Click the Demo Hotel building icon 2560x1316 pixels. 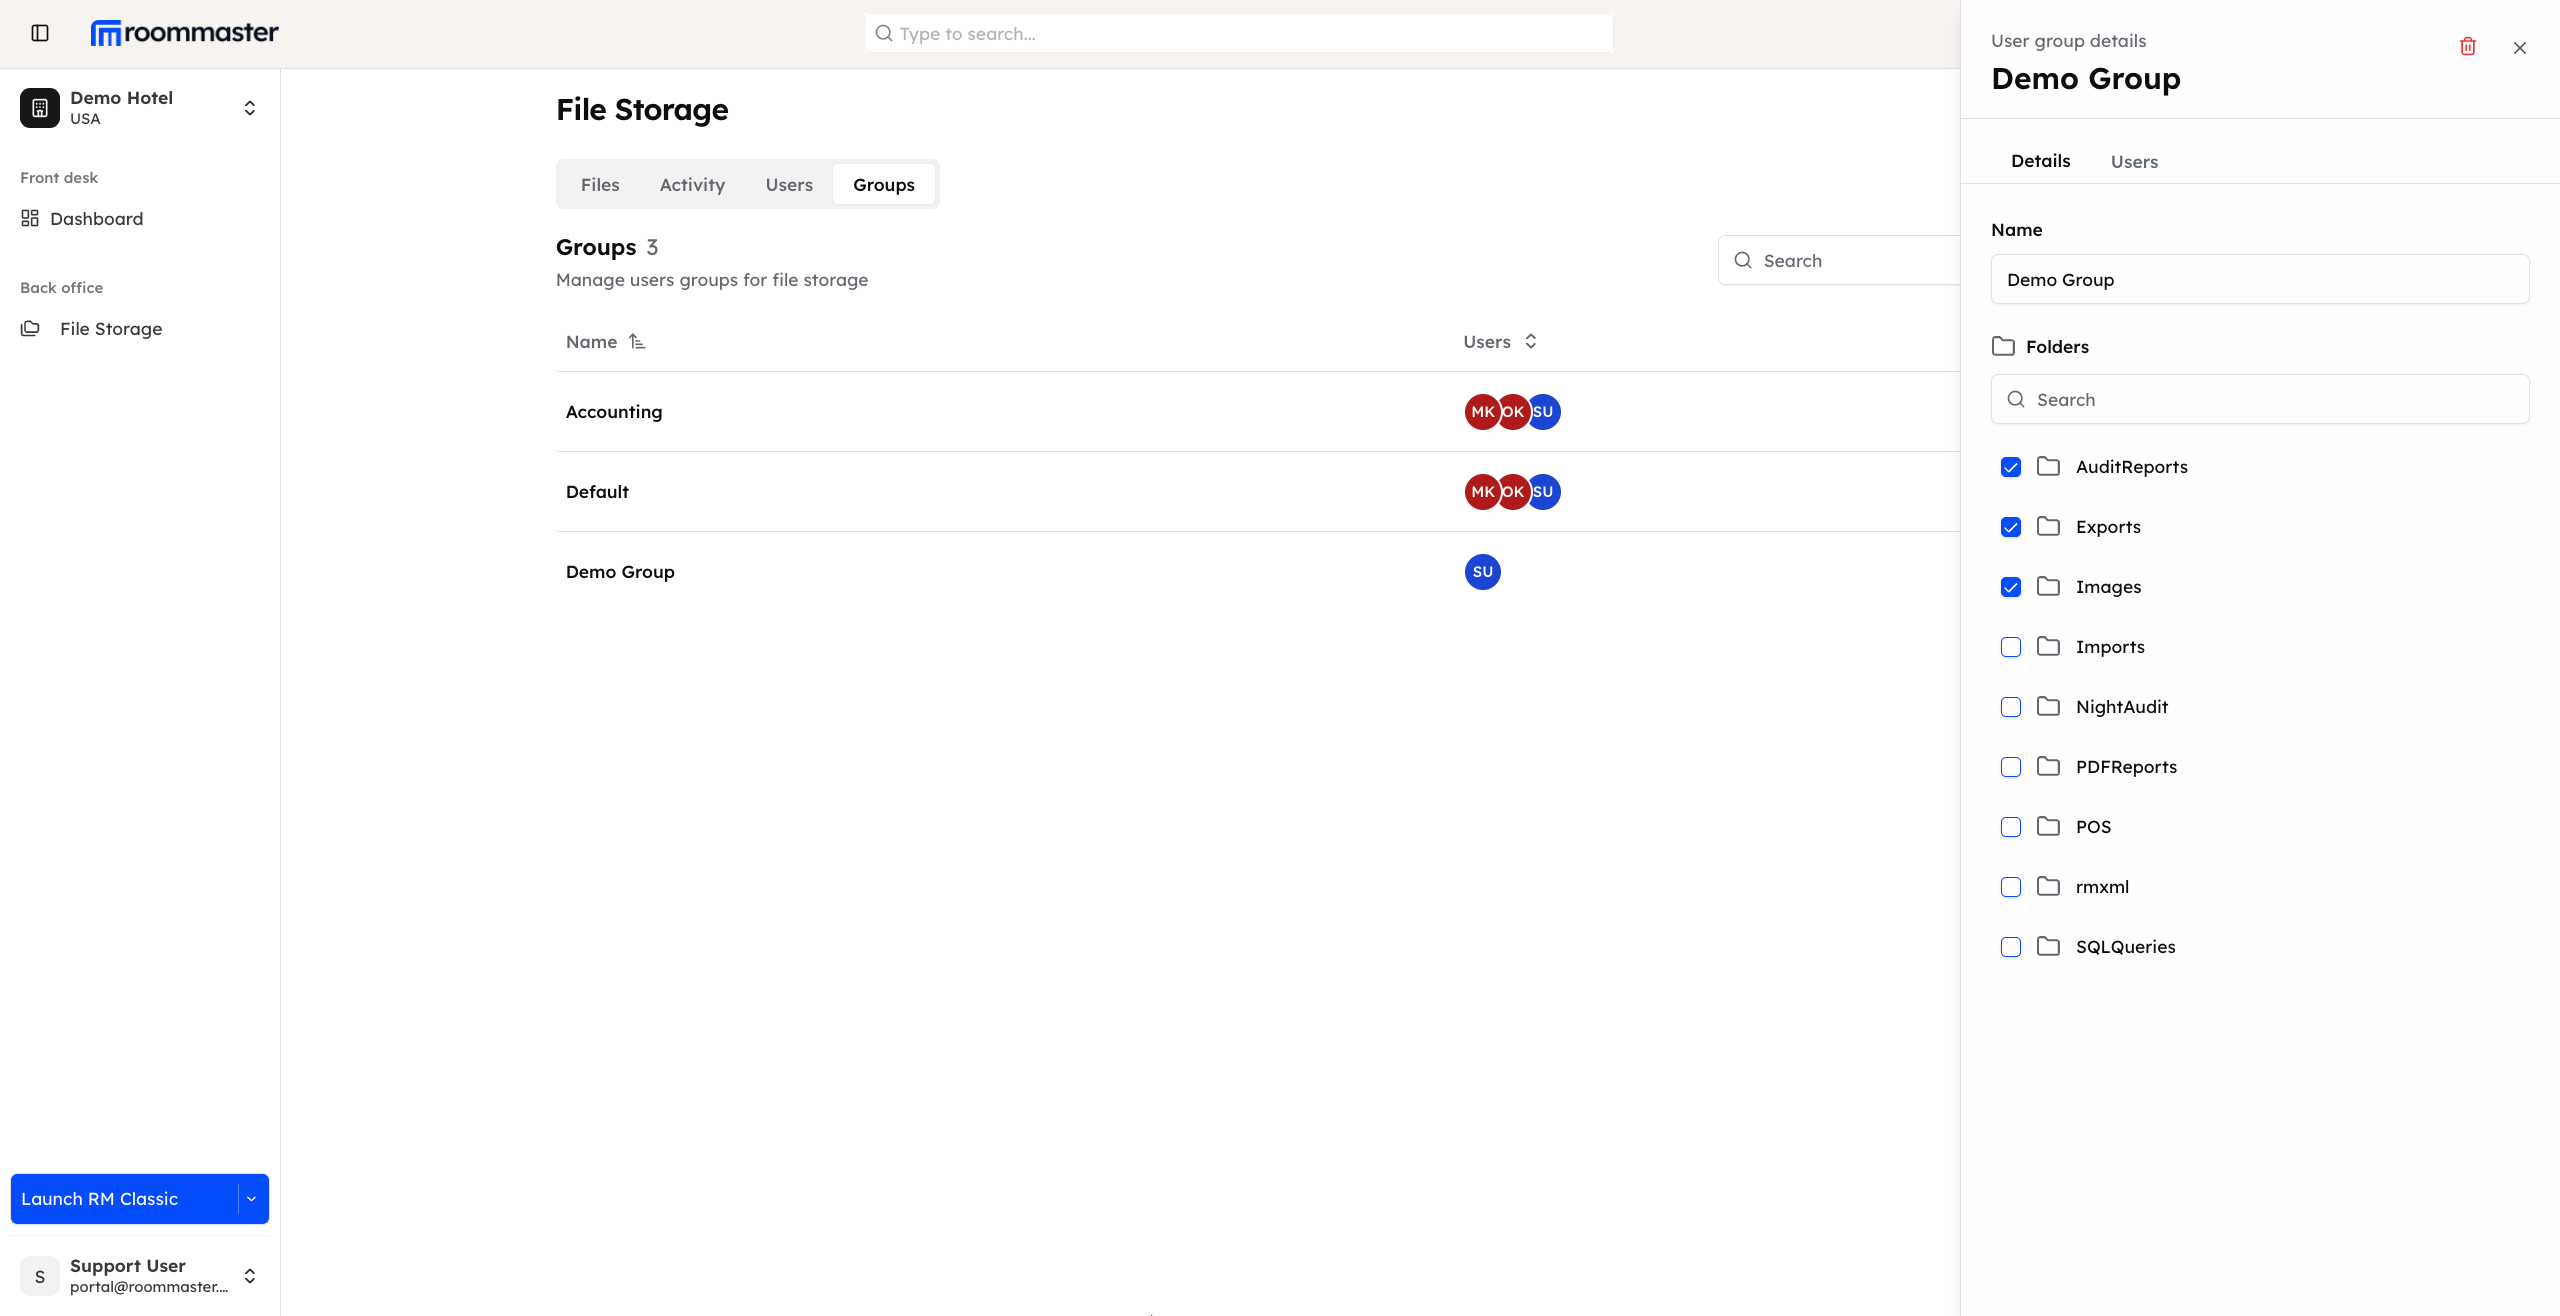[39, 107]
